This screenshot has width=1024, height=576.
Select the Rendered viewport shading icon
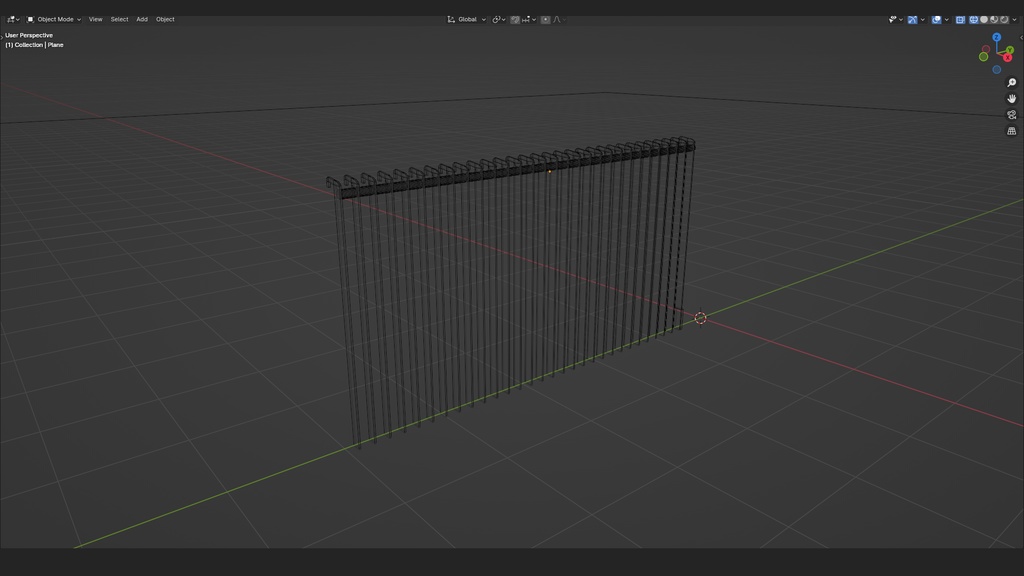point(1004,18)
